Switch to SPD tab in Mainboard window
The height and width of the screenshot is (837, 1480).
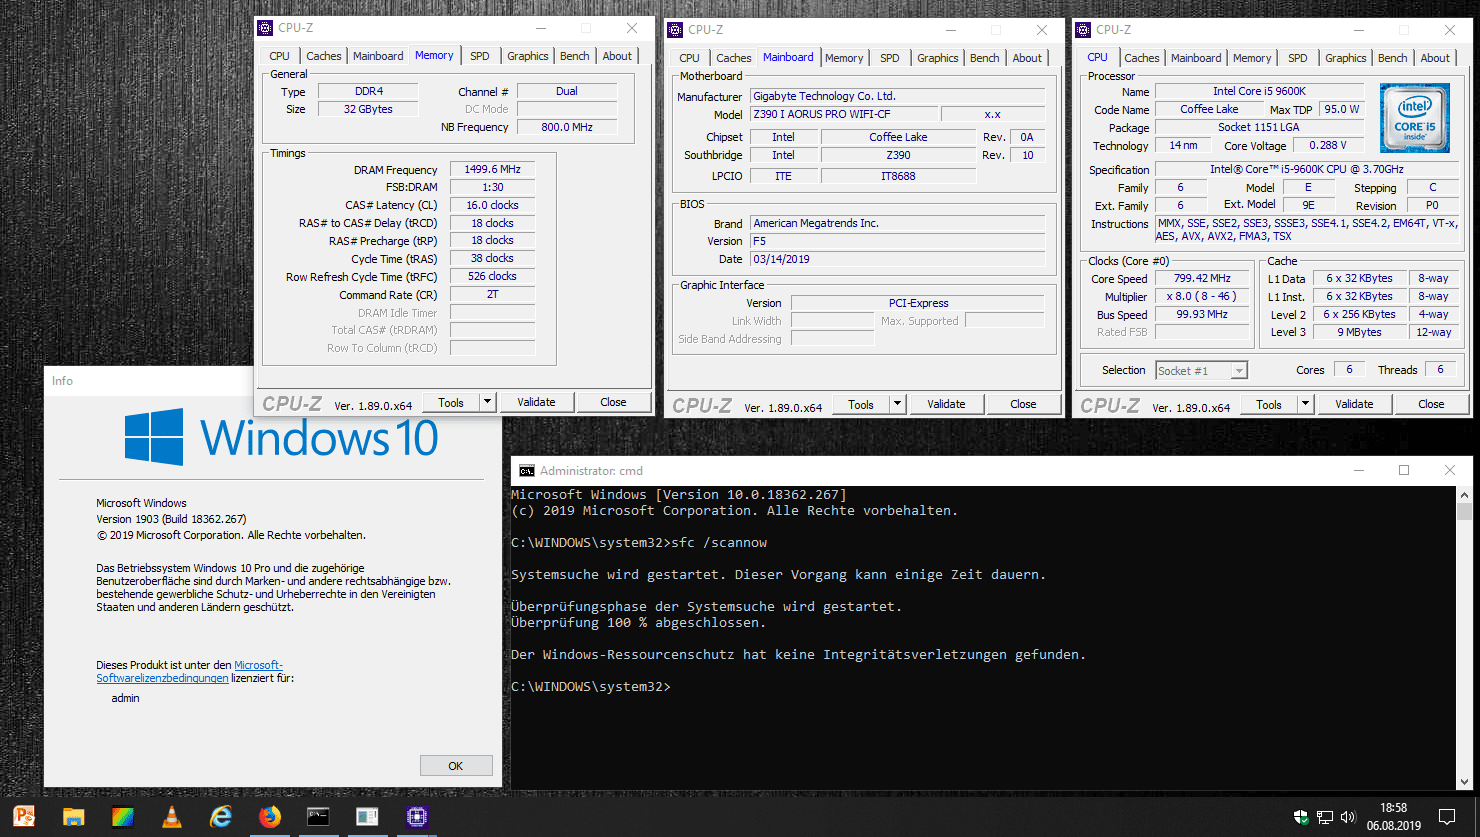click(890, 58)
